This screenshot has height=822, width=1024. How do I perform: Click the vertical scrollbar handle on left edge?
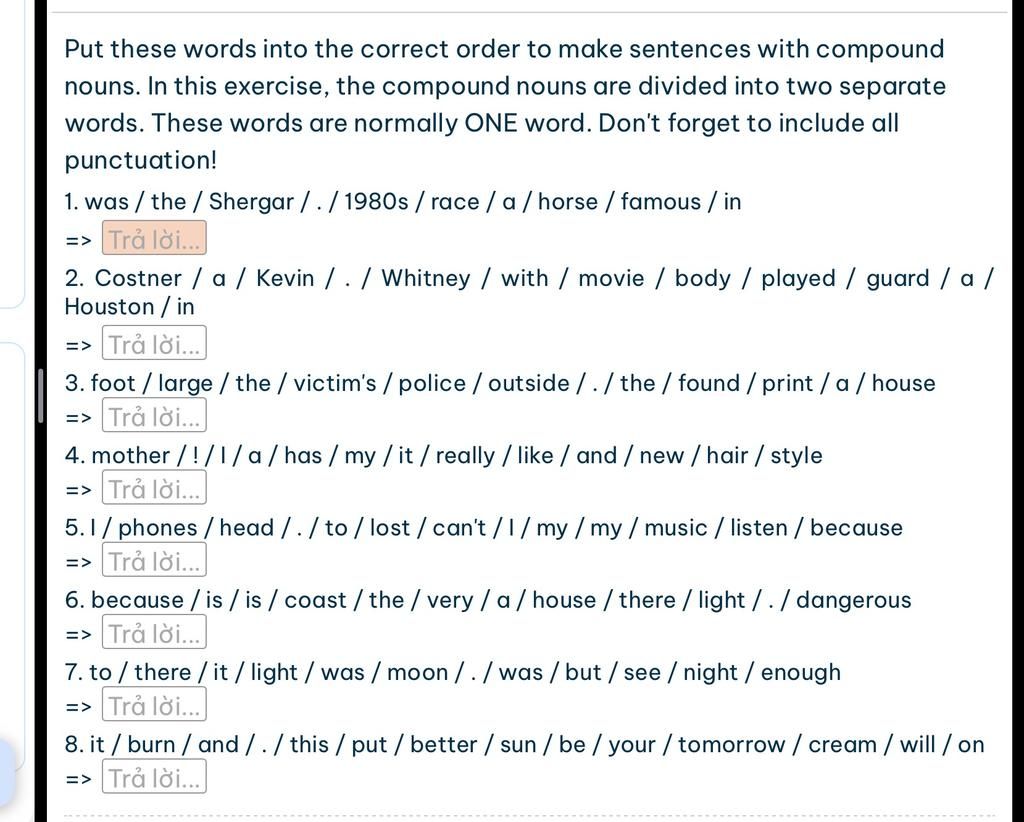40,395
